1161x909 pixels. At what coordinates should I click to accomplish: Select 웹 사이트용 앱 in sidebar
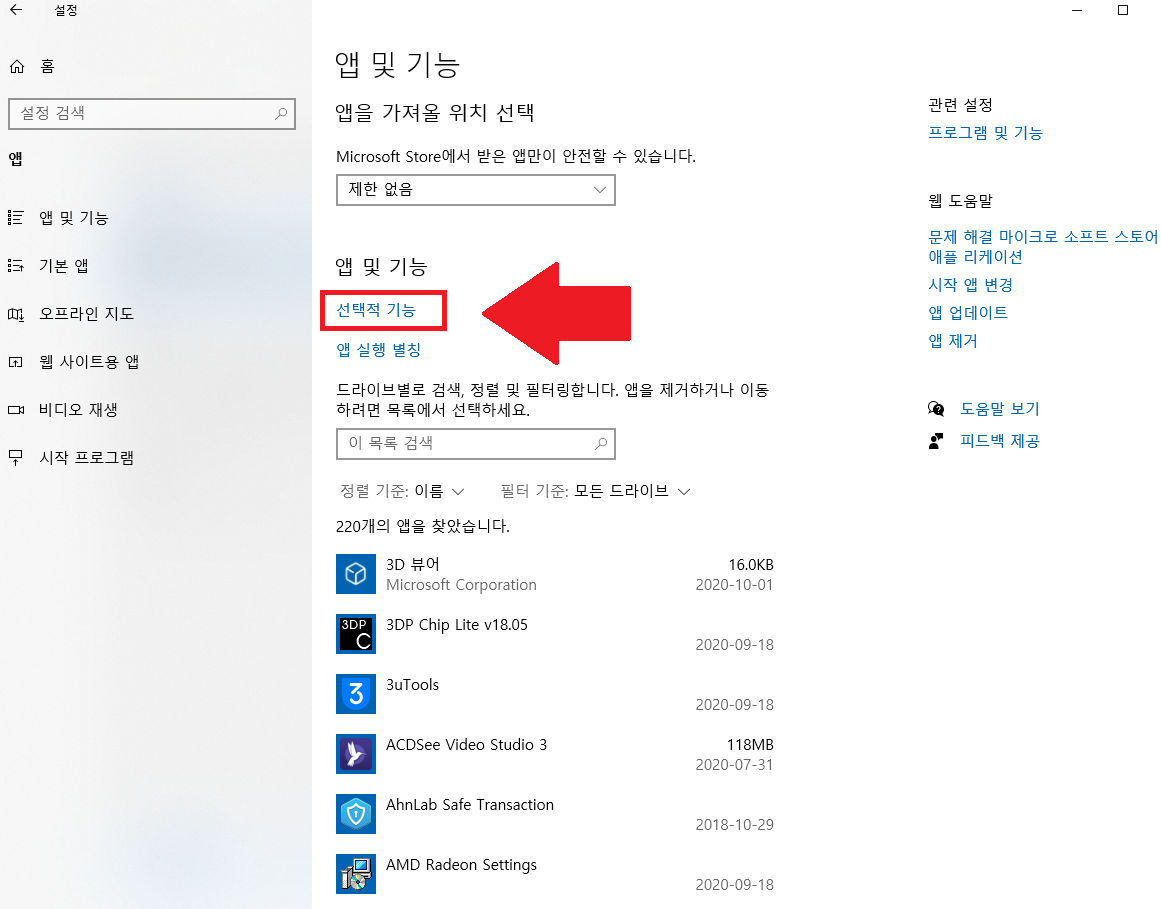pos(89,362)
